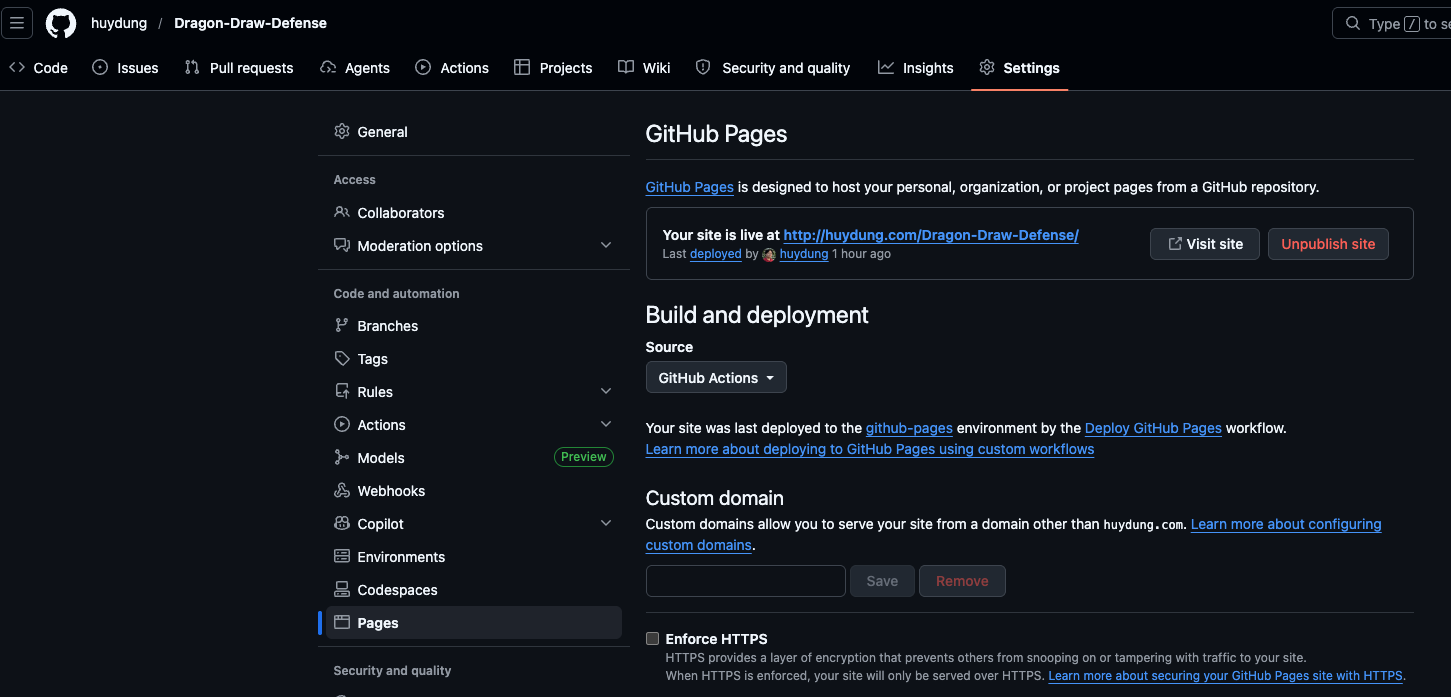
Task: Click the custom domain Remove button
Action: [x=962, y=581]
